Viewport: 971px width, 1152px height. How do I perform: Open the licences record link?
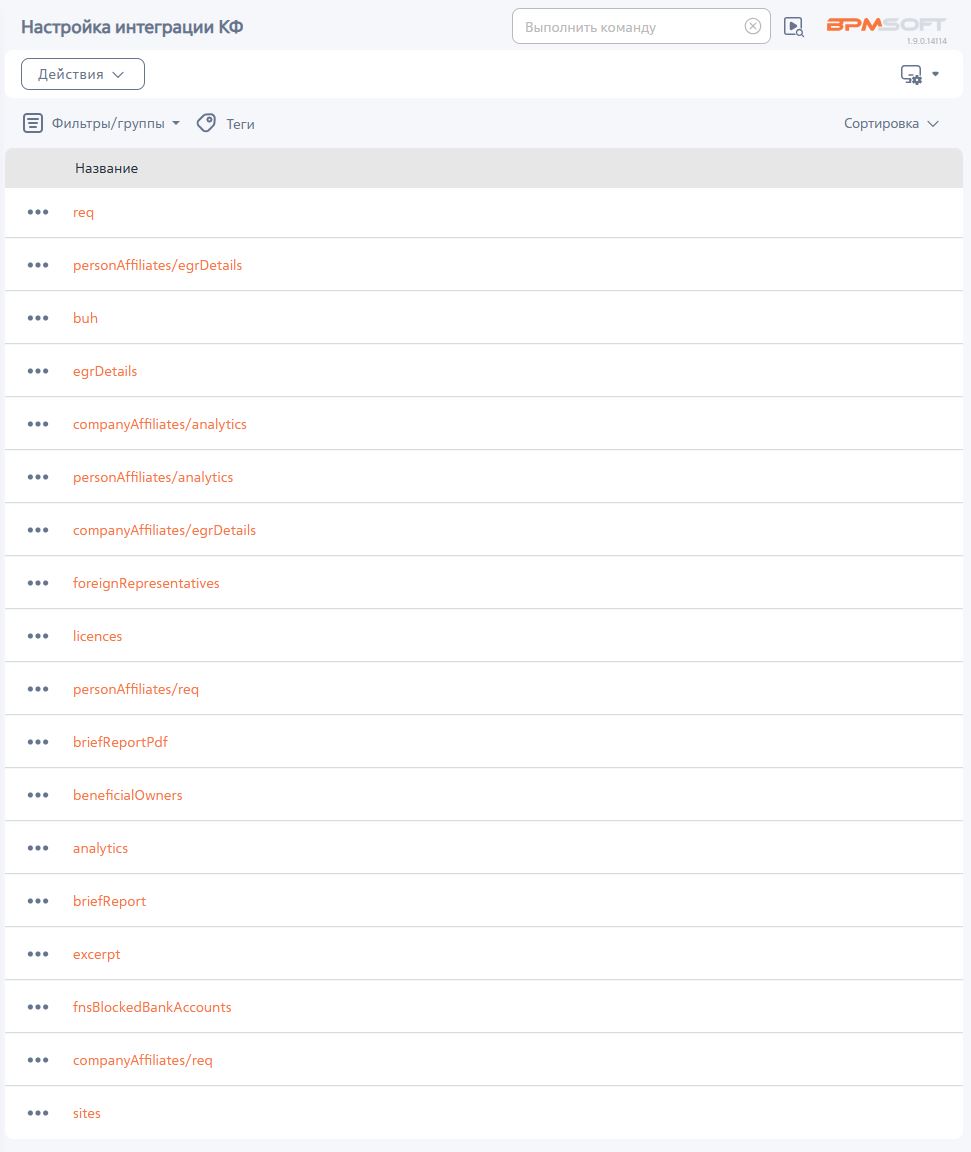pos(98,636)
